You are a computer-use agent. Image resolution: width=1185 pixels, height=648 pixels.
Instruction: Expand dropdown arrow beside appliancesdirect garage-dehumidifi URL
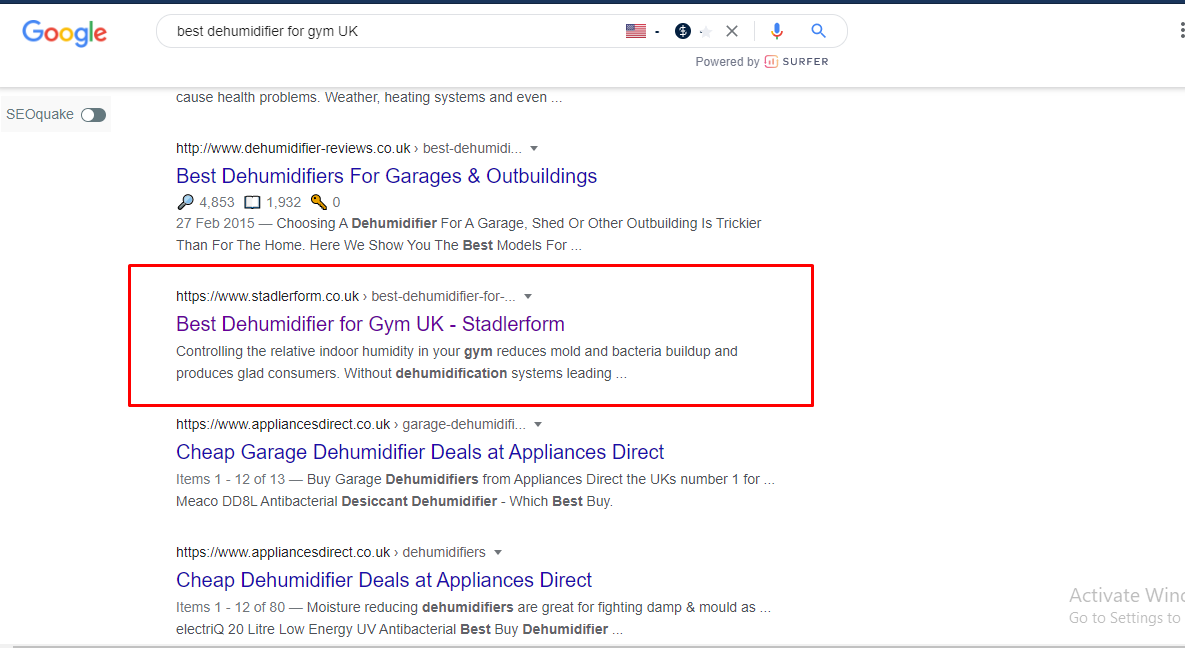click(x=538, y=424)
